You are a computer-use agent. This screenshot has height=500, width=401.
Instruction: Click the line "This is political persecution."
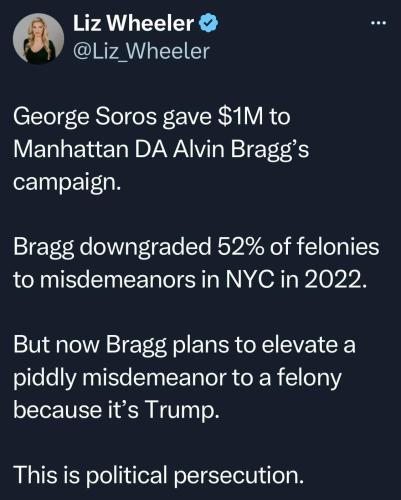pyautogui.click(x=159, y=475)
